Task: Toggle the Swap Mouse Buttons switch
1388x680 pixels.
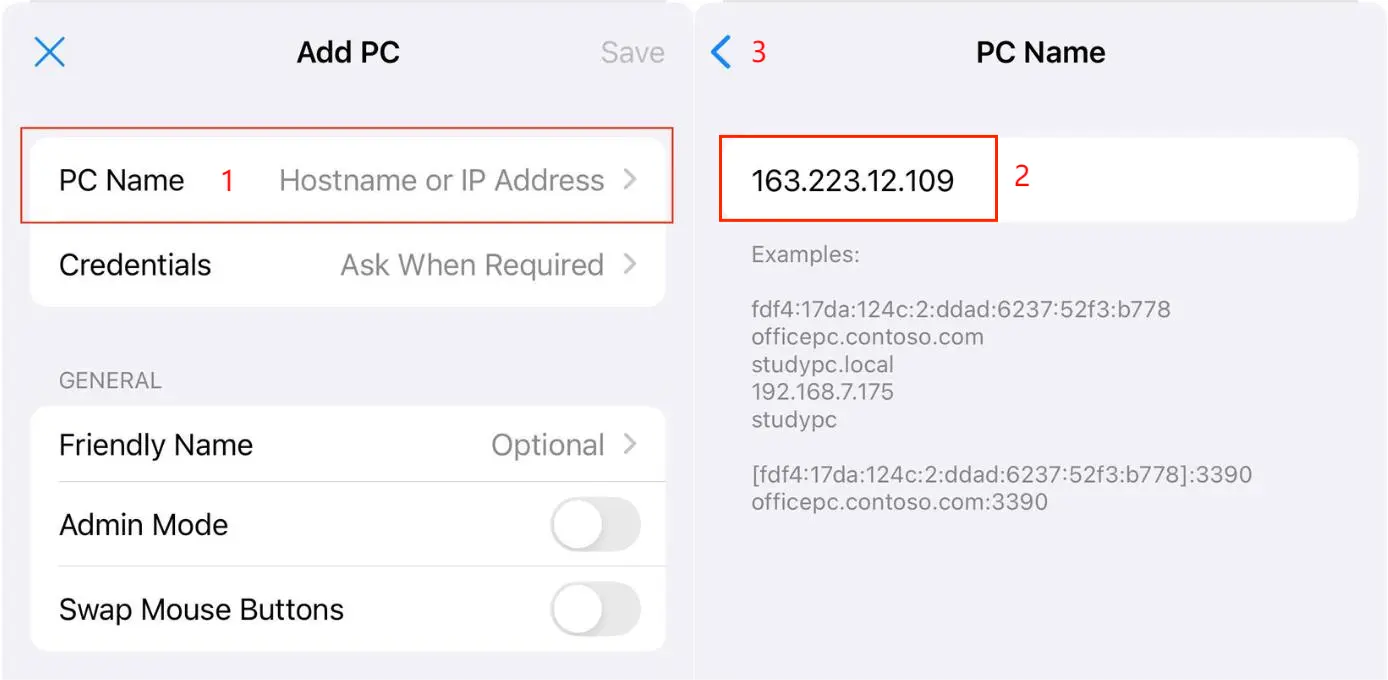Action: coord(595,609)
